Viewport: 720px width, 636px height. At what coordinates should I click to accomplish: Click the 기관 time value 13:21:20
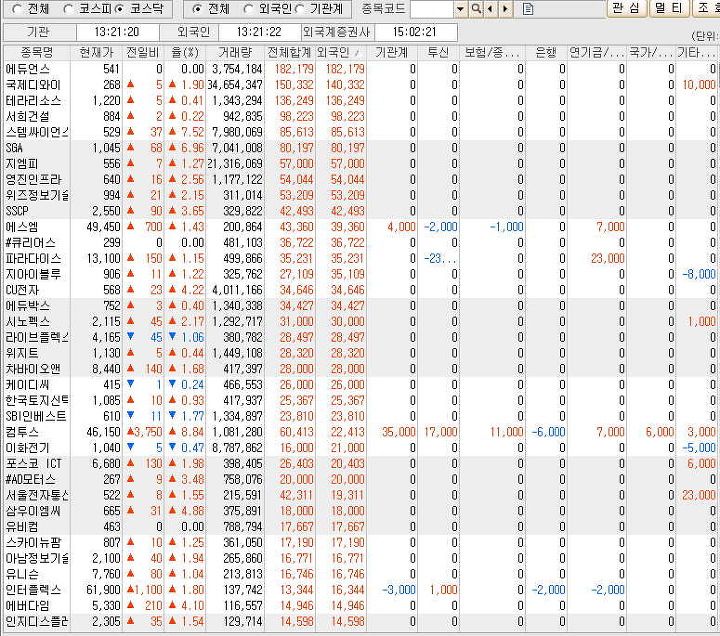pyautogui.click(x=117, y=32)
